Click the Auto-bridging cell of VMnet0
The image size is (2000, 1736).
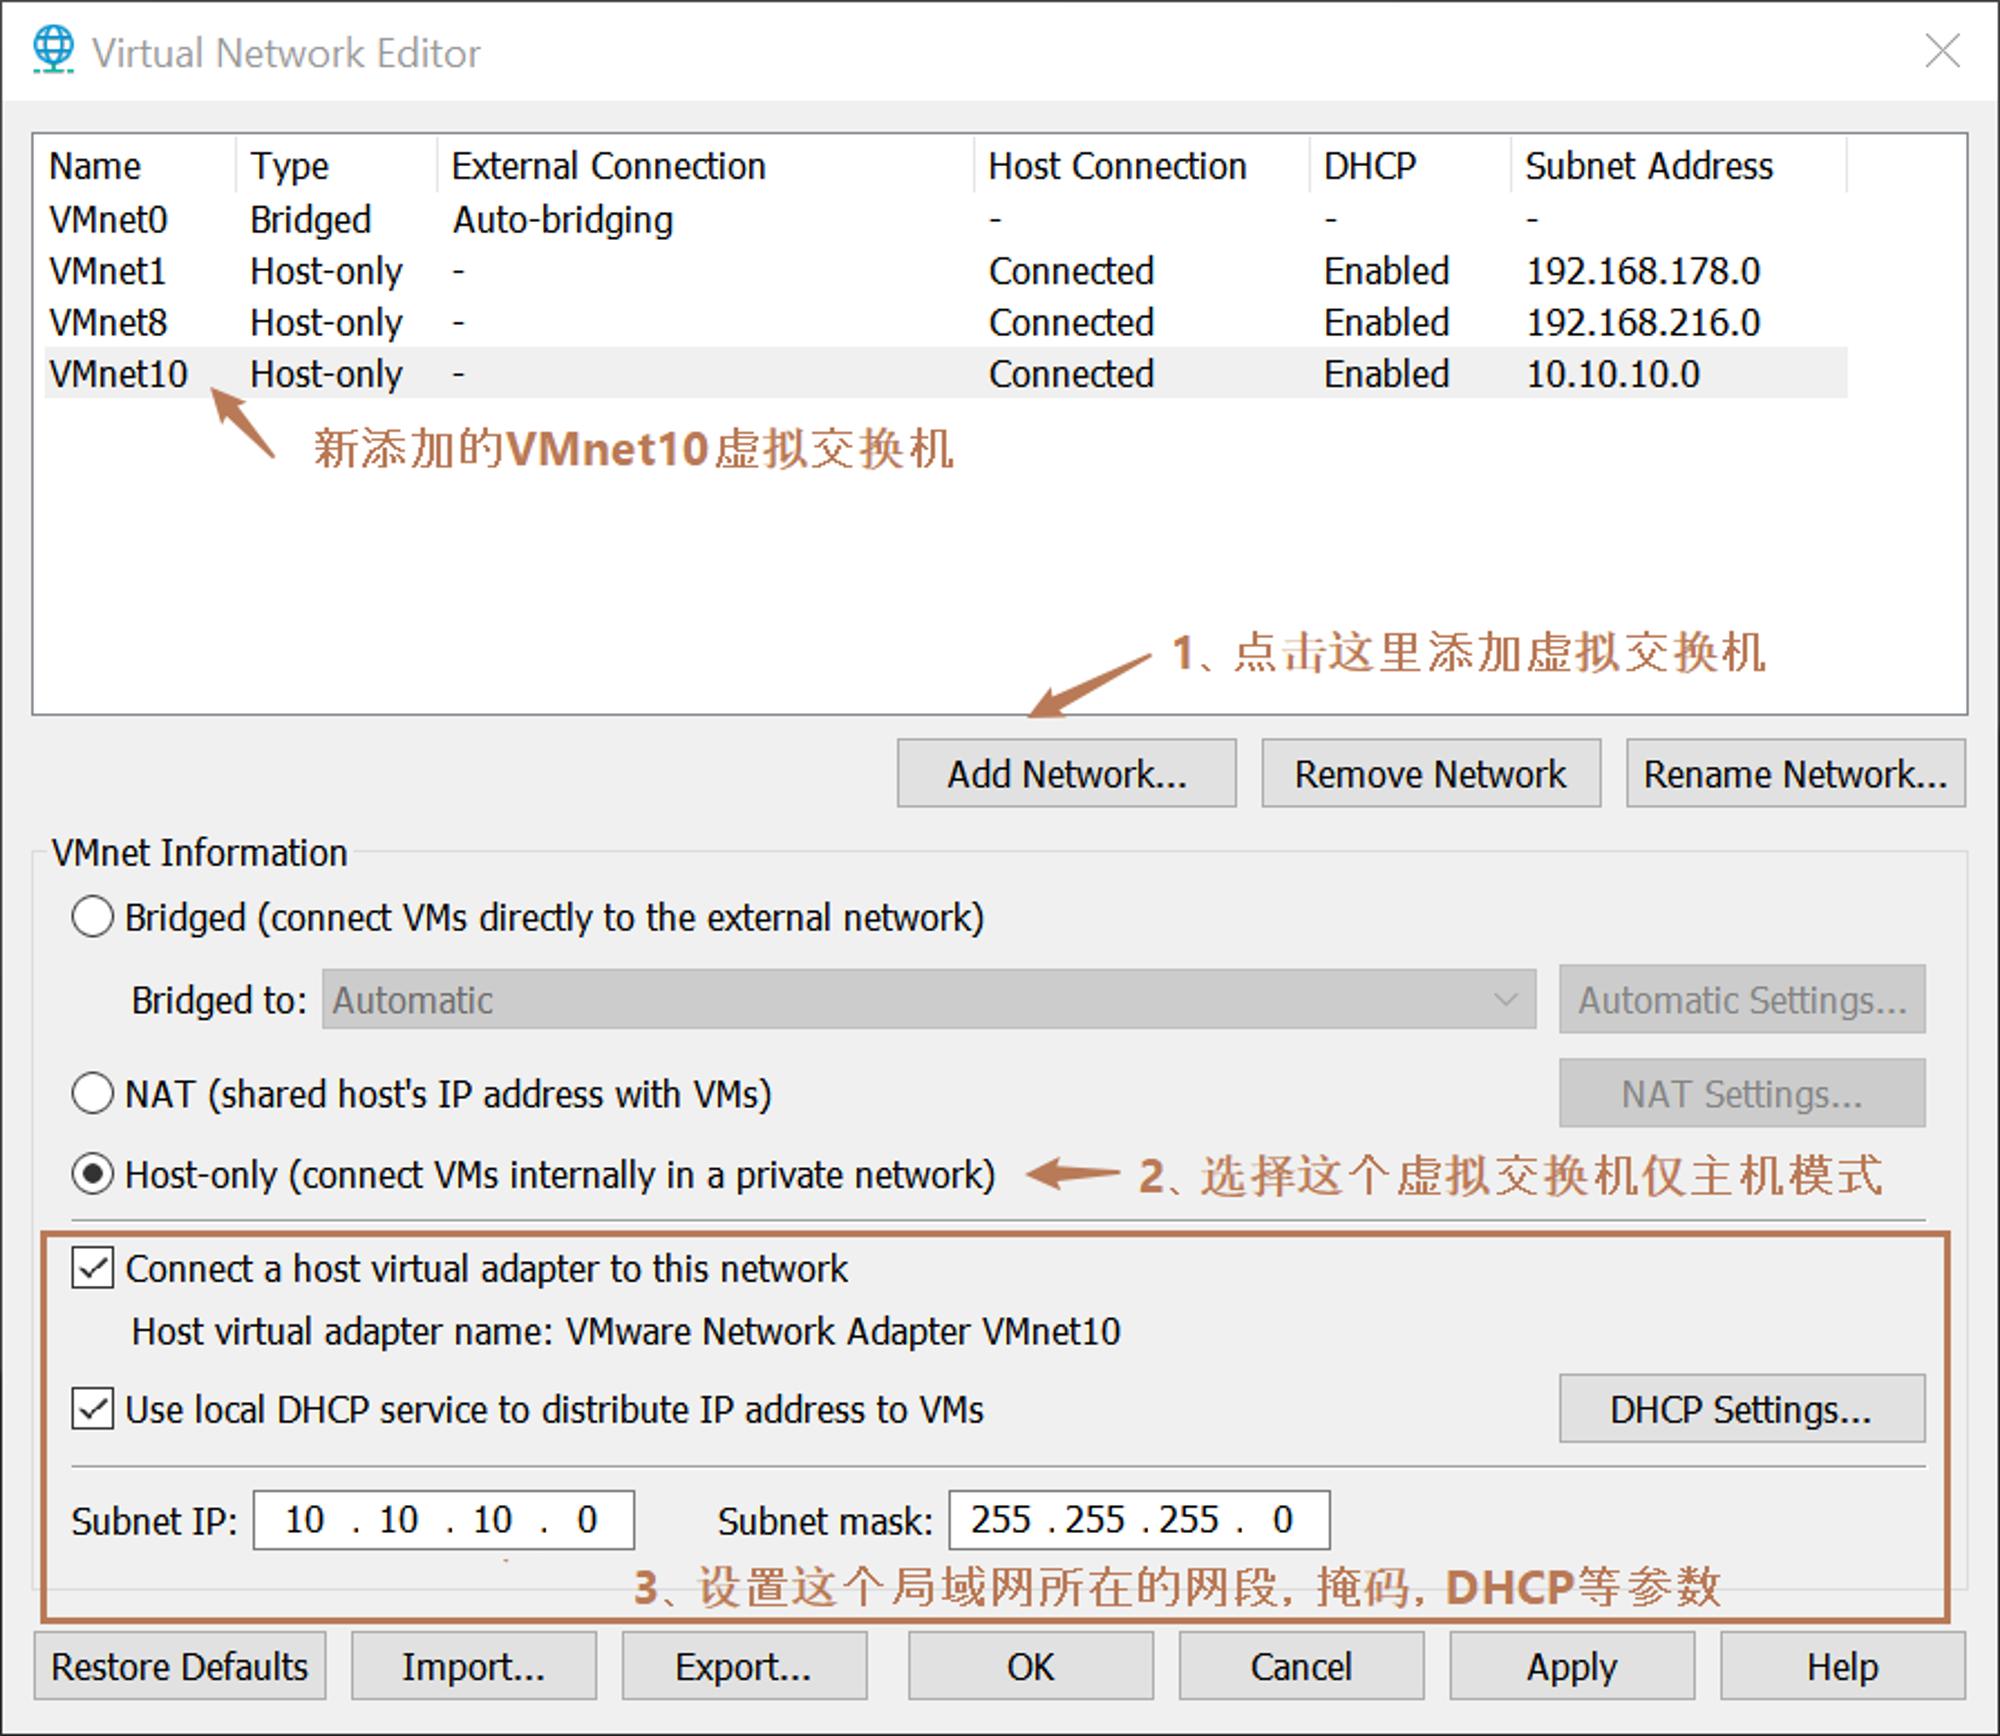coord(563,219)
